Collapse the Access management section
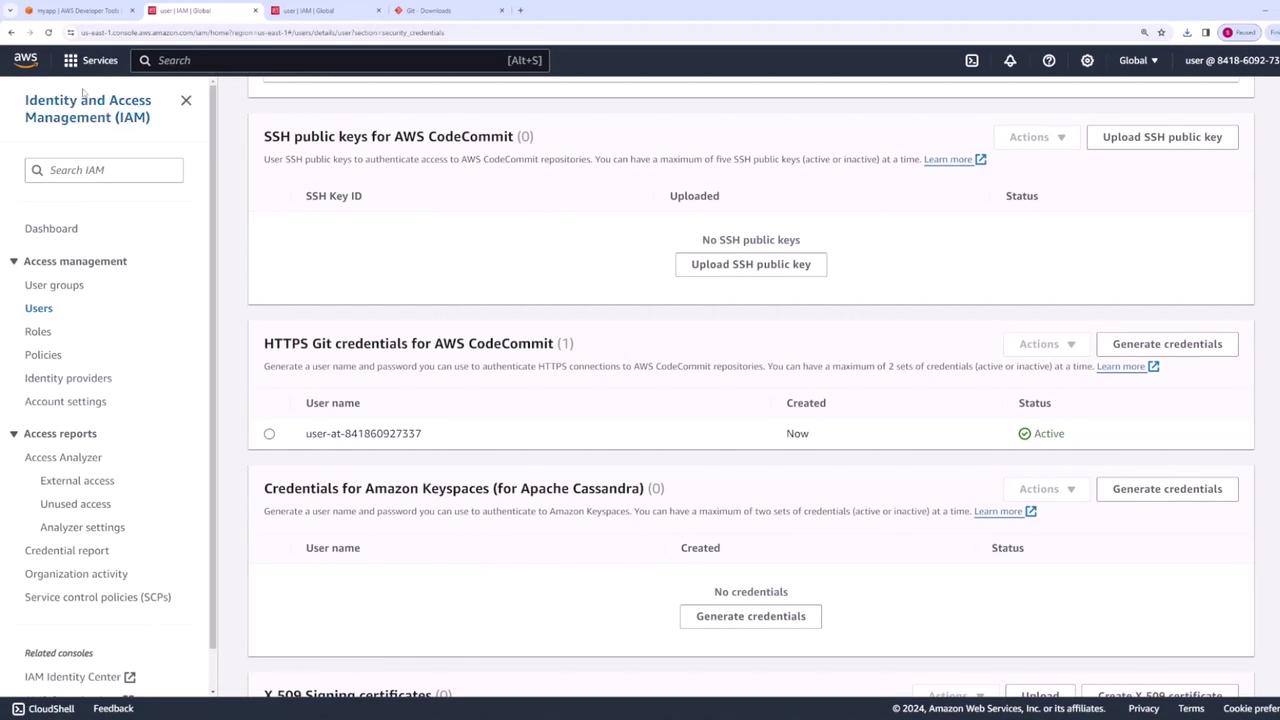Screen dimensions: 1280x720 pos(14,261)
